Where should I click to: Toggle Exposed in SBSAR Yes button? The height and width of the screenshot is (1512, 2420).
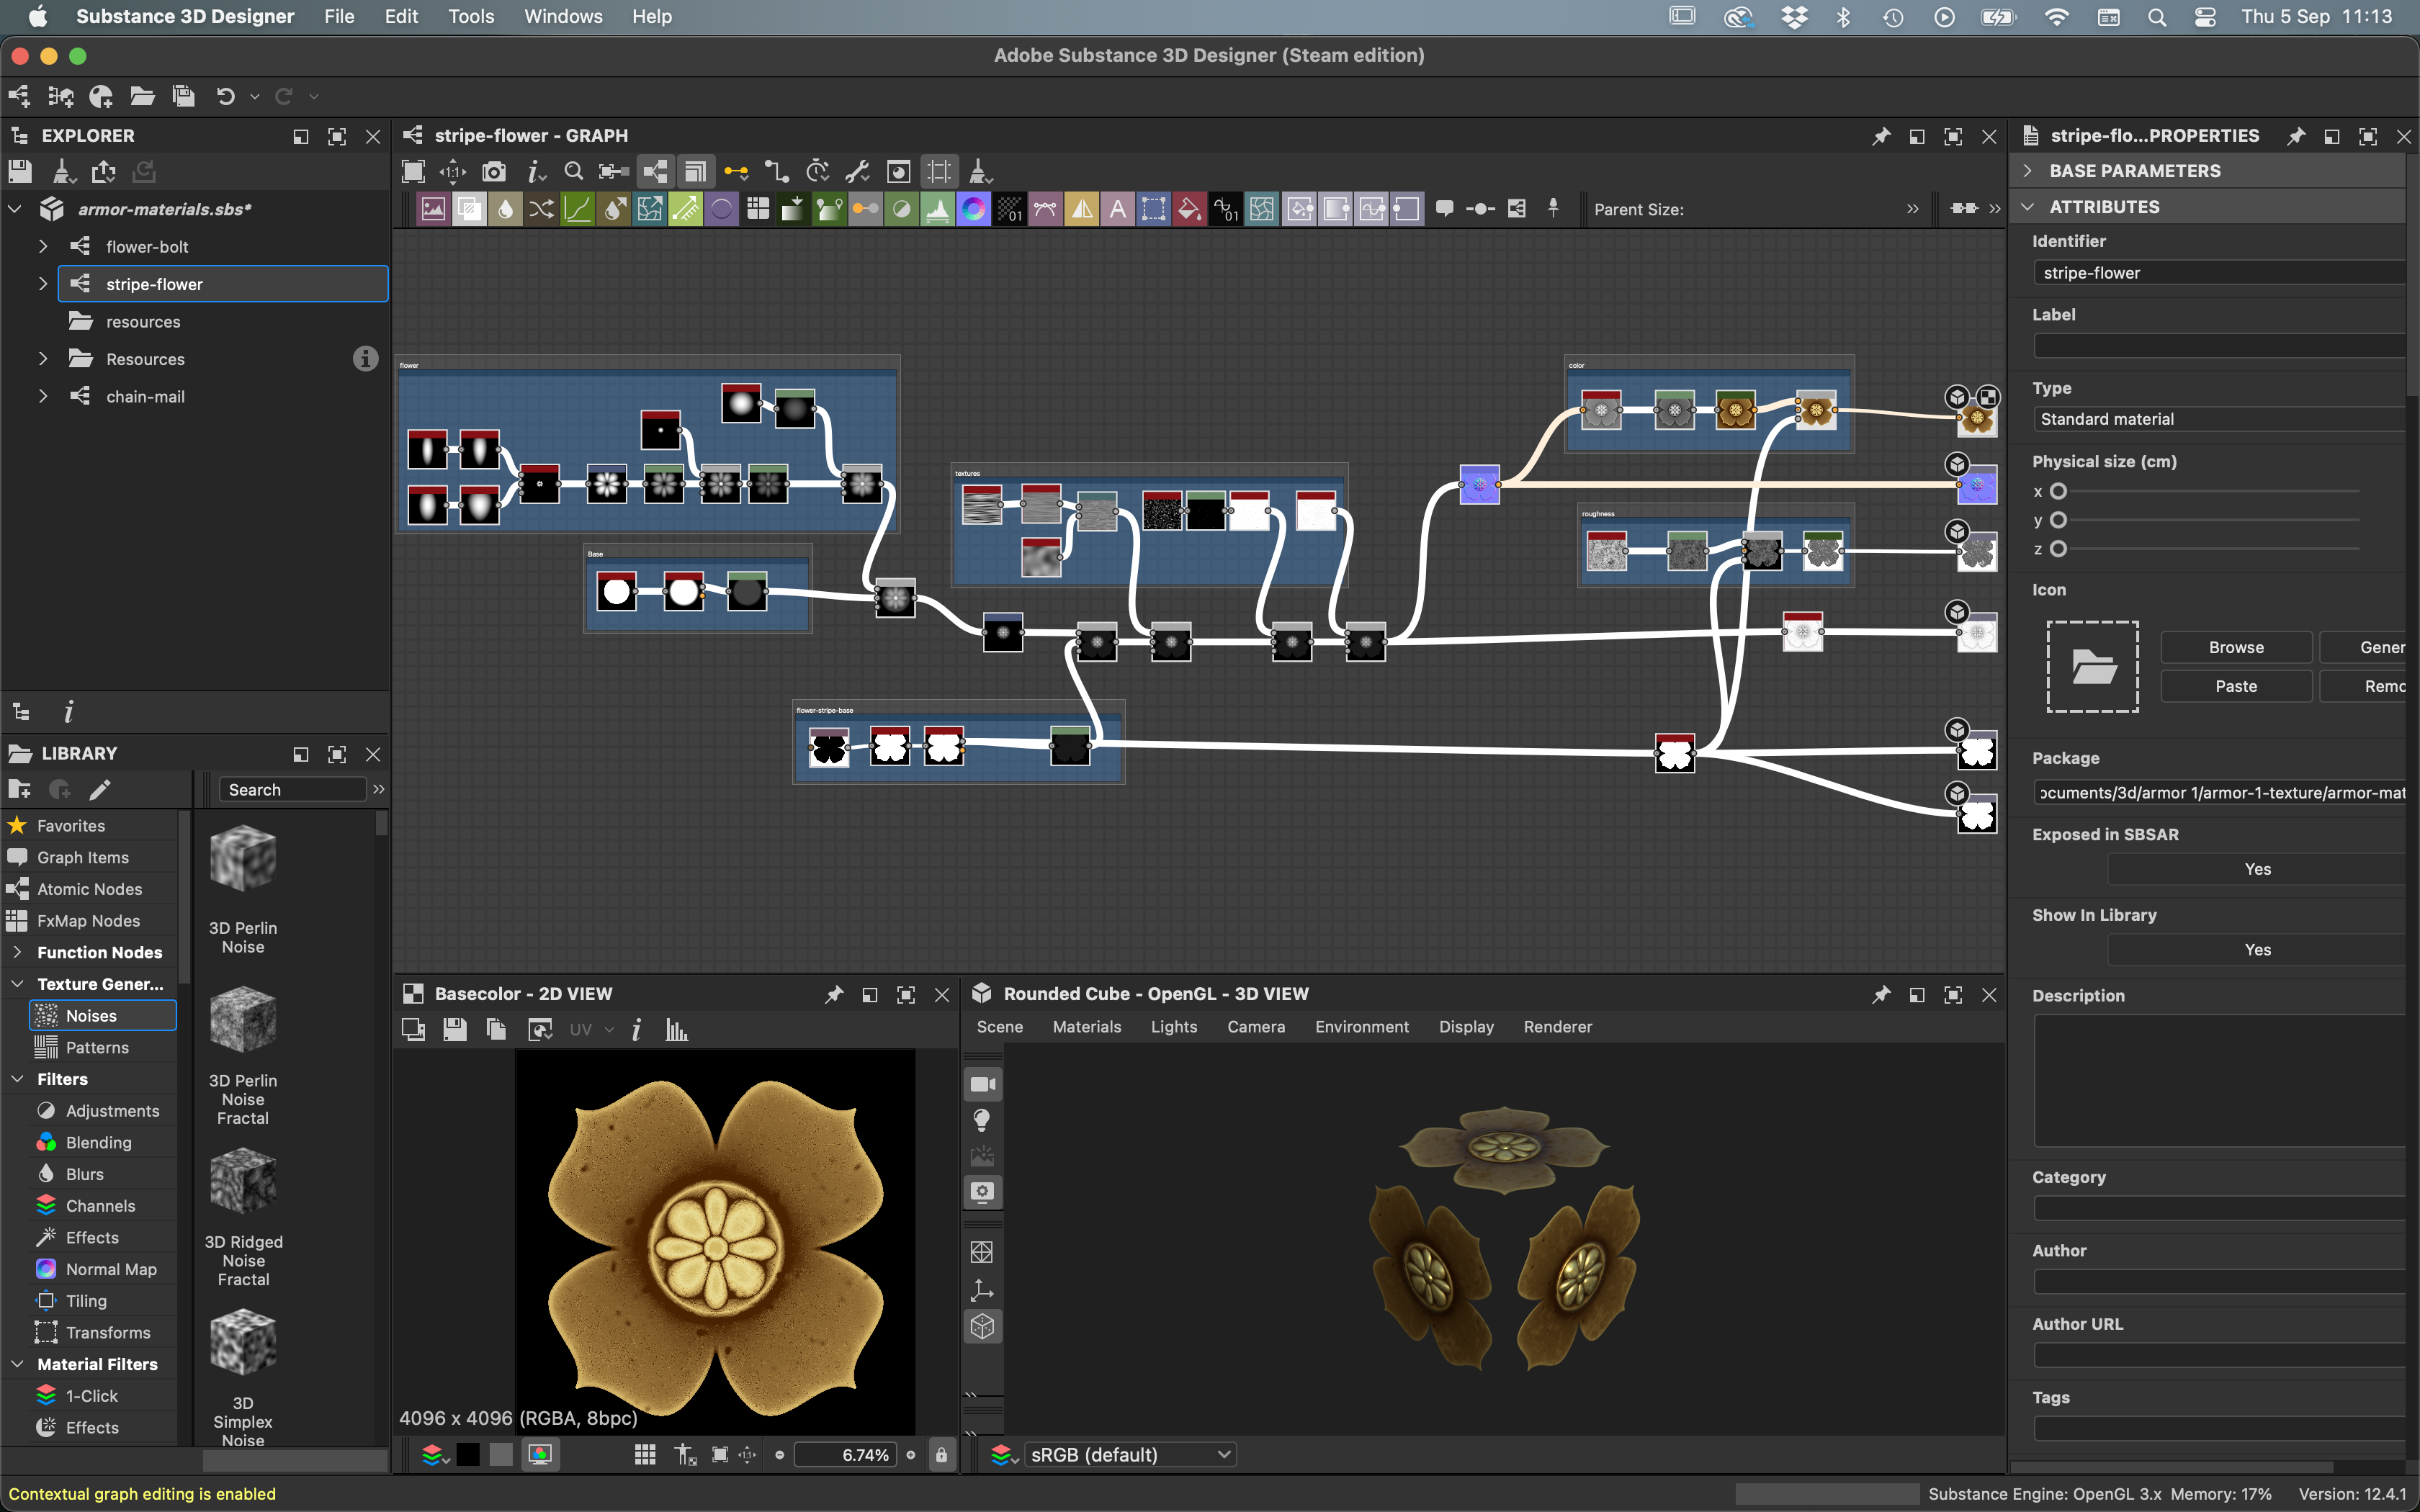[x=2257, y=869]
